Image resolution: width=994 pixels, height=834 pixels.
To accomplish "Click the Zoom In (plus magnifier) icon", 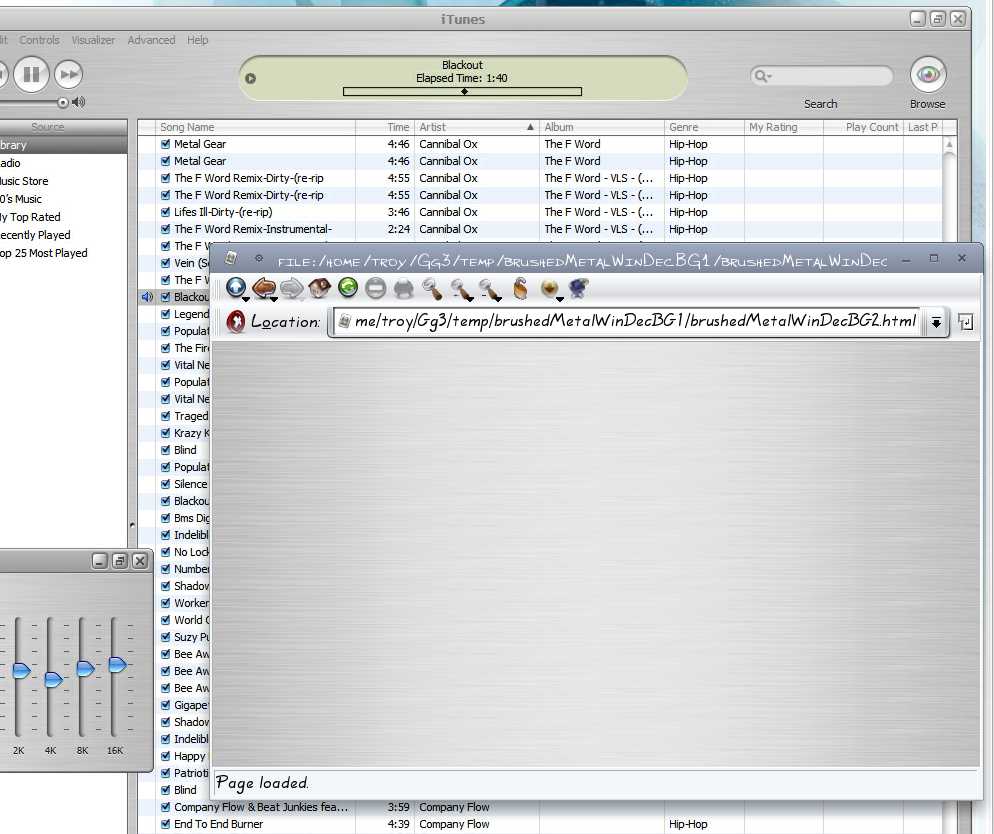I will 461,290.
